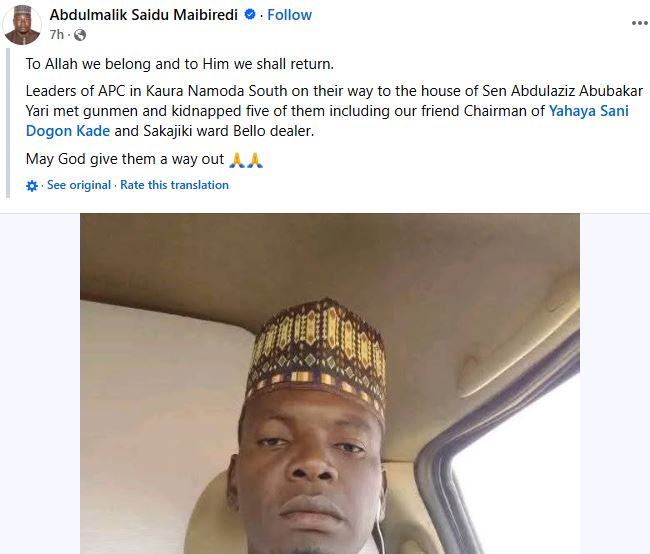The height and width of the screenshot is (554, 650).
Task: Open Abdulmalik Saidu Maibiredi's profile picture
Action: 22,24
